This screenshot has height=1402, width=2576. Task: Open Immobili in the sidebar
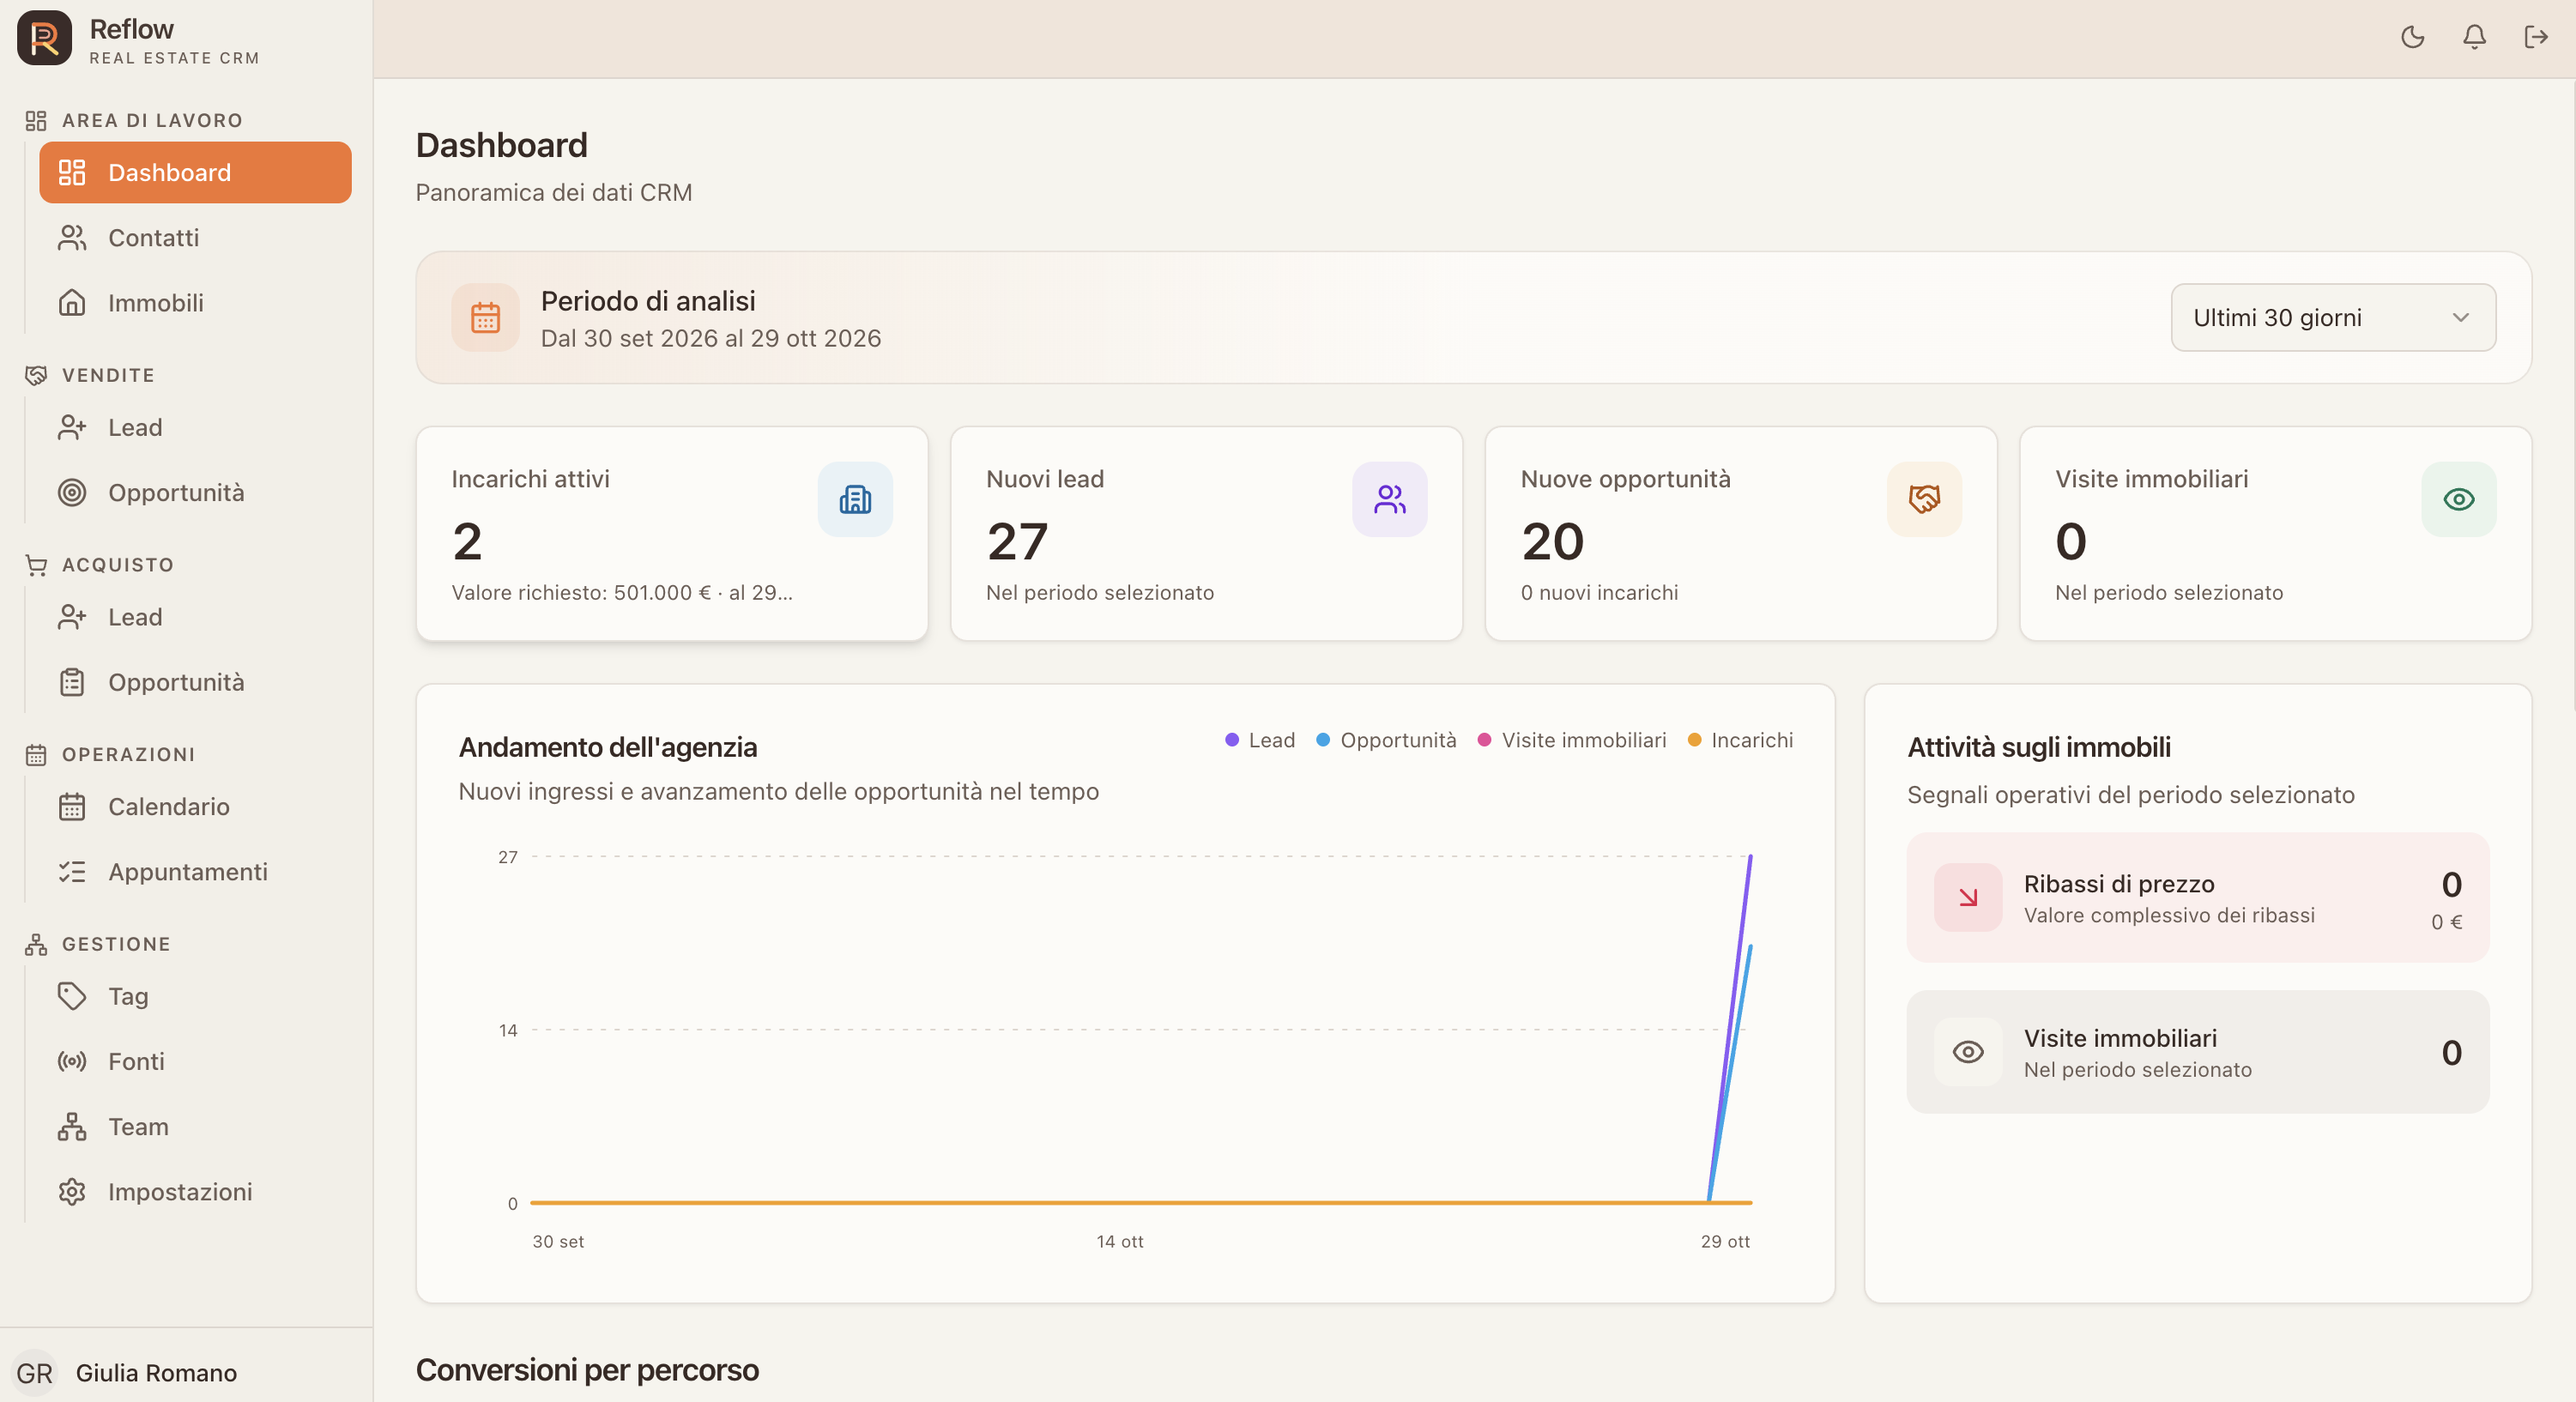(195, 302)
